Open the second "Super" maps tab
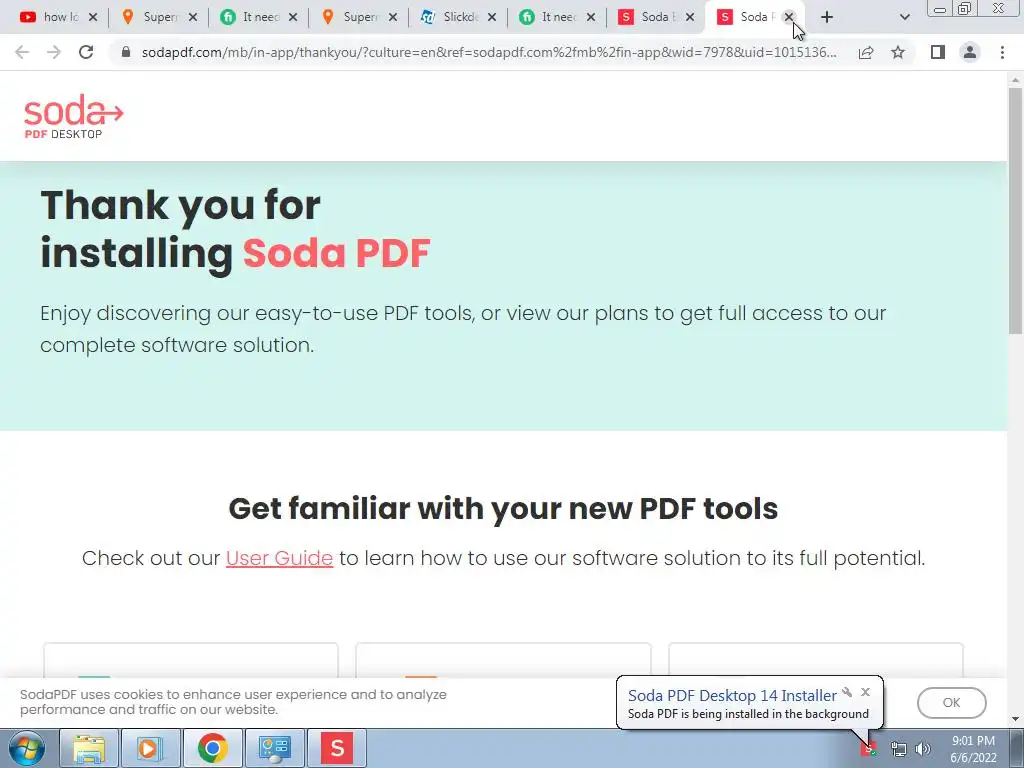1024x768 pixels. point(351,17)
